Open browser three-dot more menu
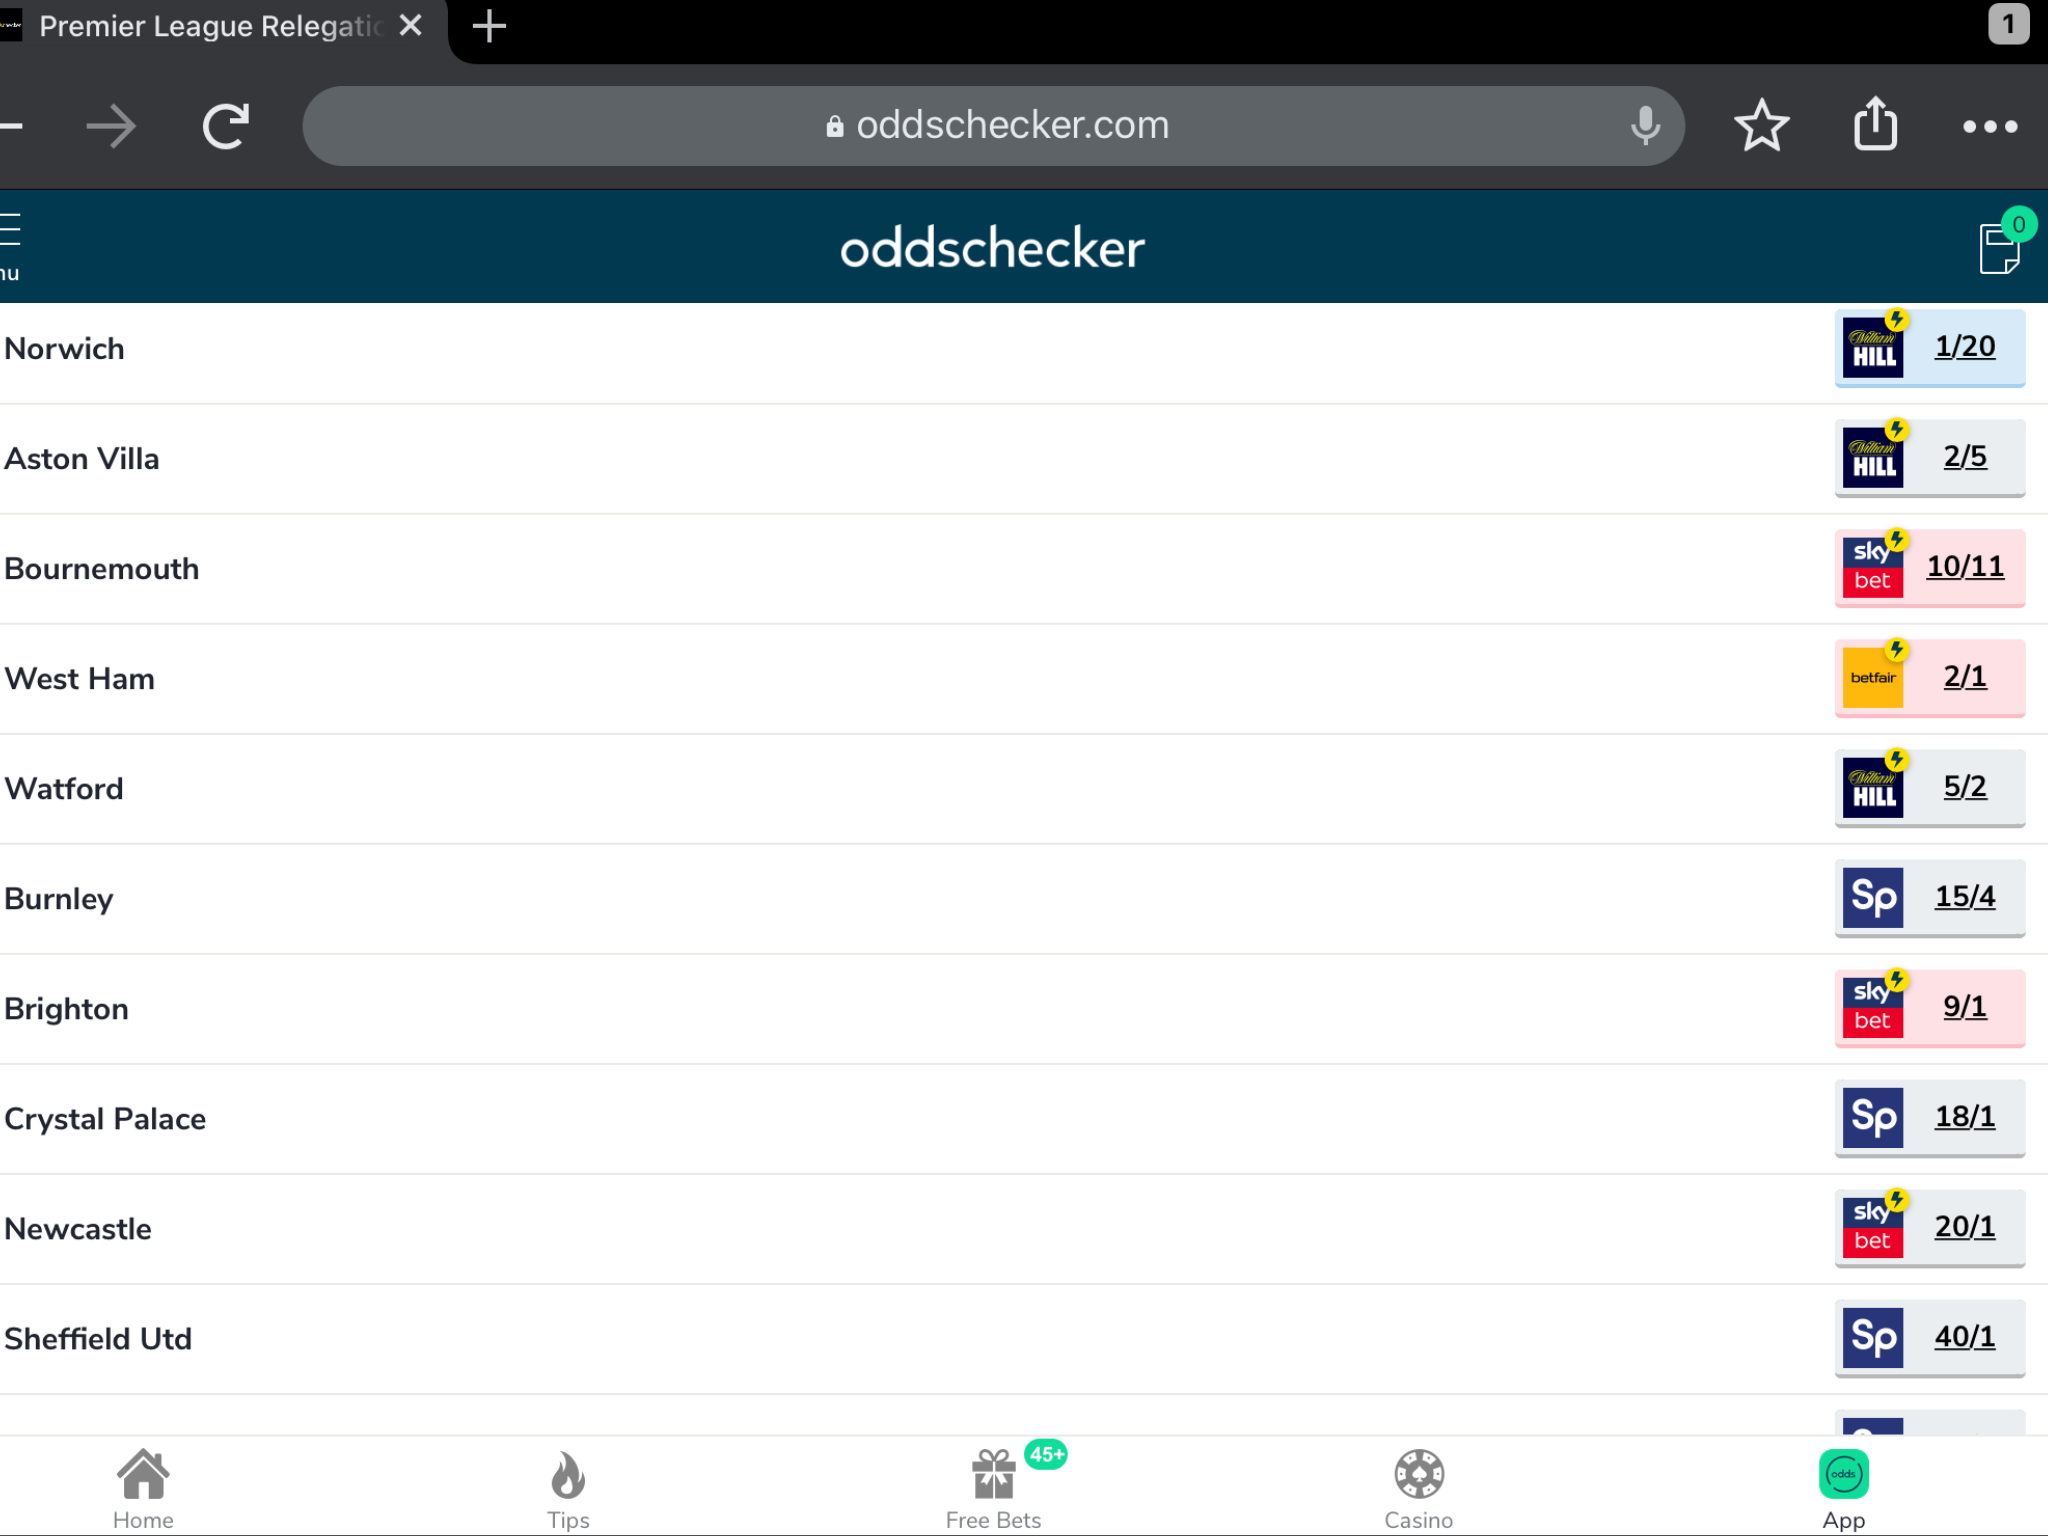This screenshot has width=2048, height=1536. pos(1990,127)
